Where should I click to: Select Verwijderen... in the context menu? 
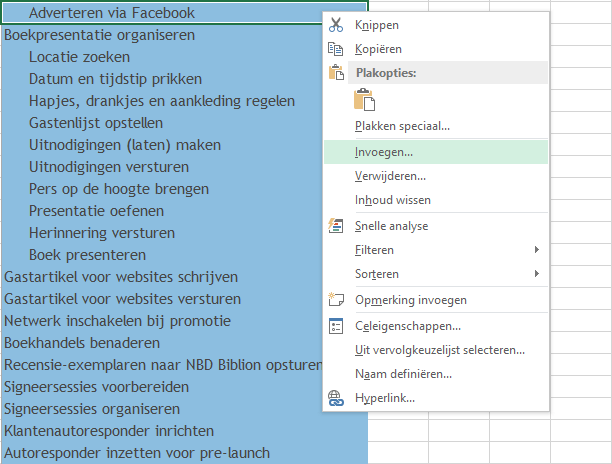click(x=390, y=176)
